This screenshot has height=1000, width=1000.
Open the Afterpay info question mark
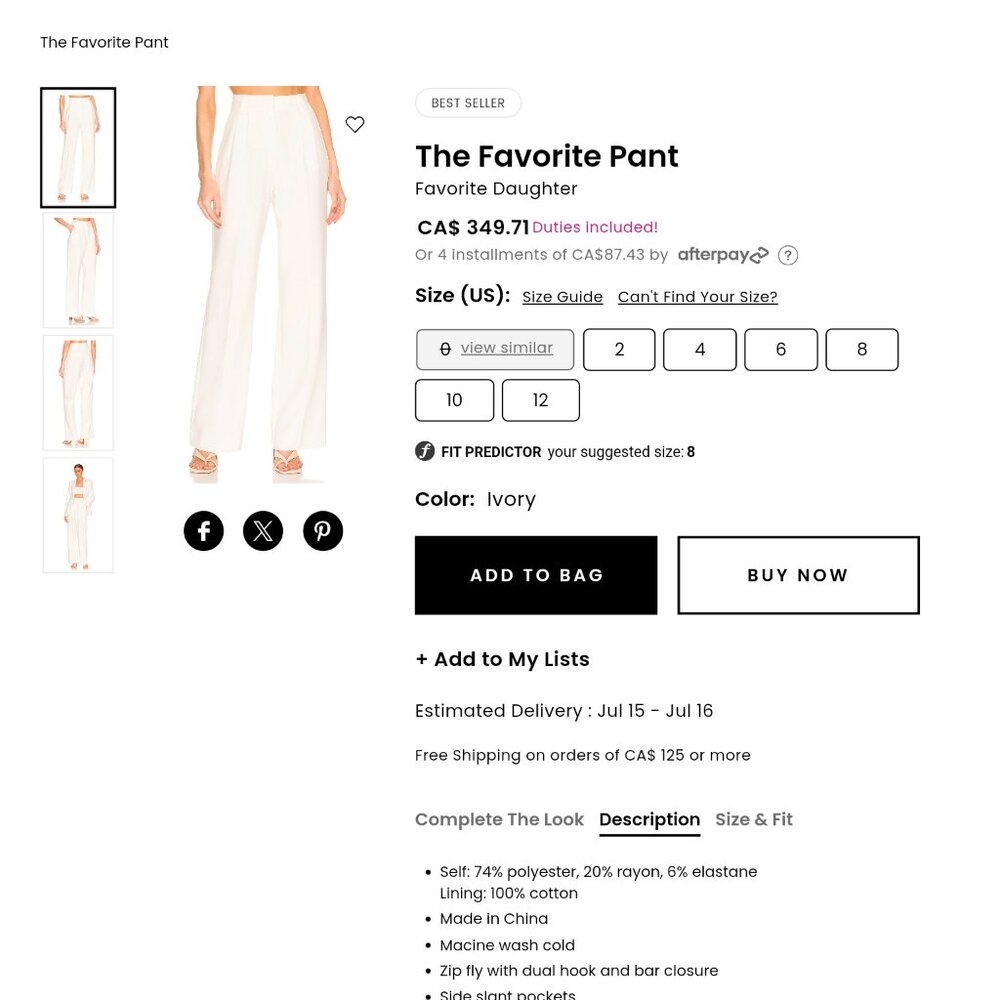[x=788, y=255]
